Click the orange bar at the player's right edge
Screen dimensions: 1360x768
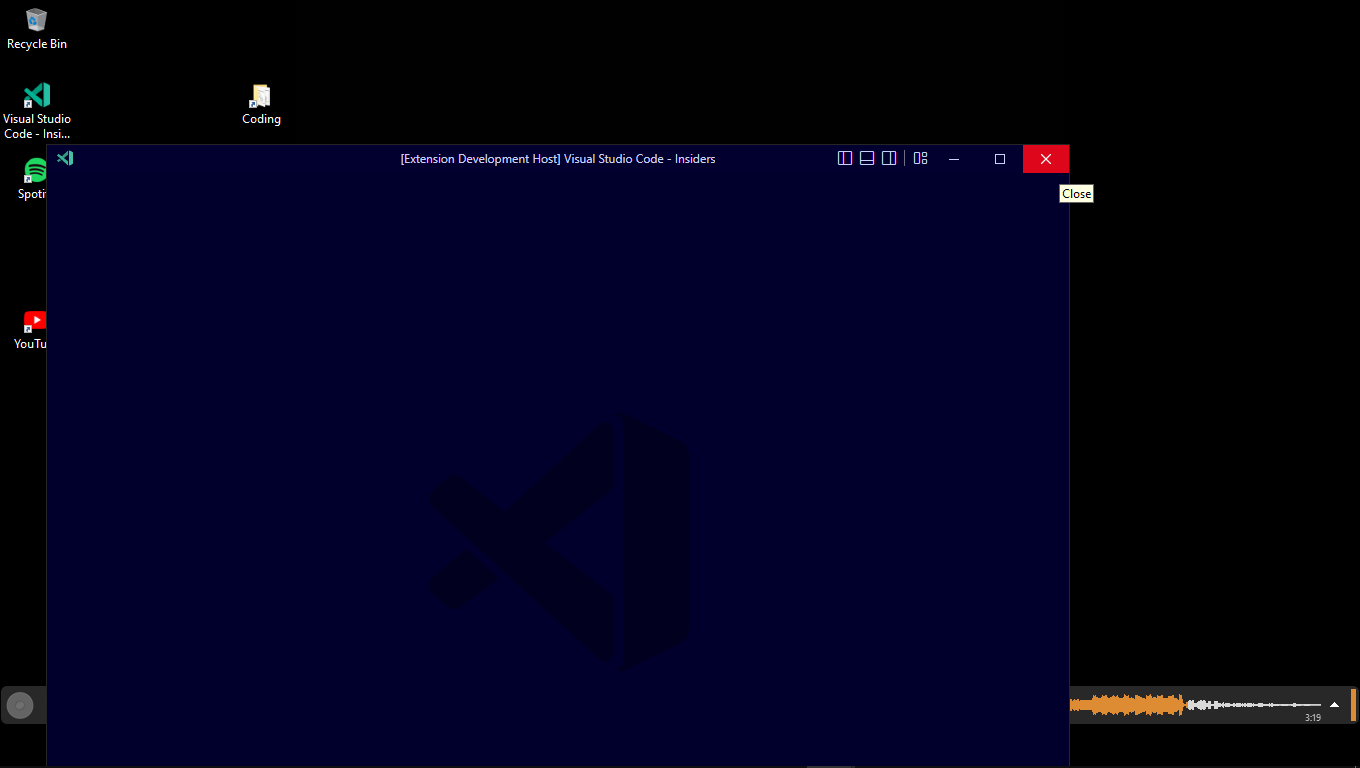[x=1353, y=705]
